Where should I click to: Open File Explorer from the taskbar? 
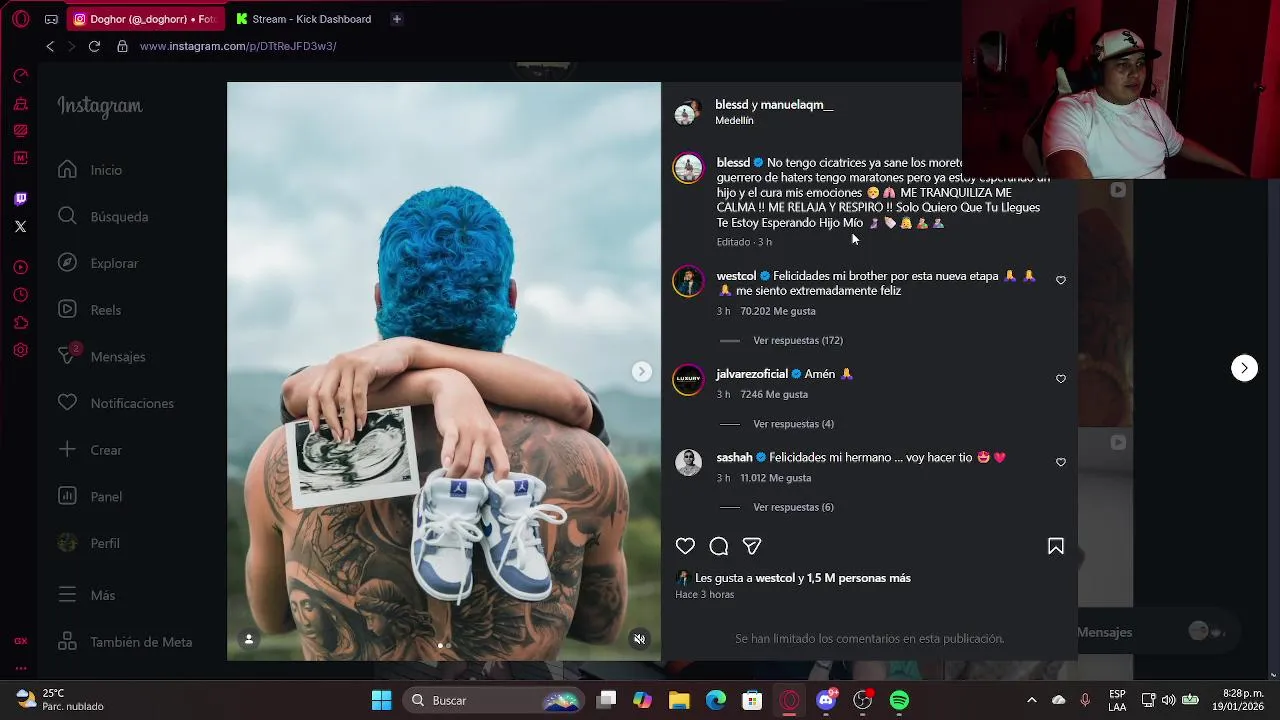point(679,700)
